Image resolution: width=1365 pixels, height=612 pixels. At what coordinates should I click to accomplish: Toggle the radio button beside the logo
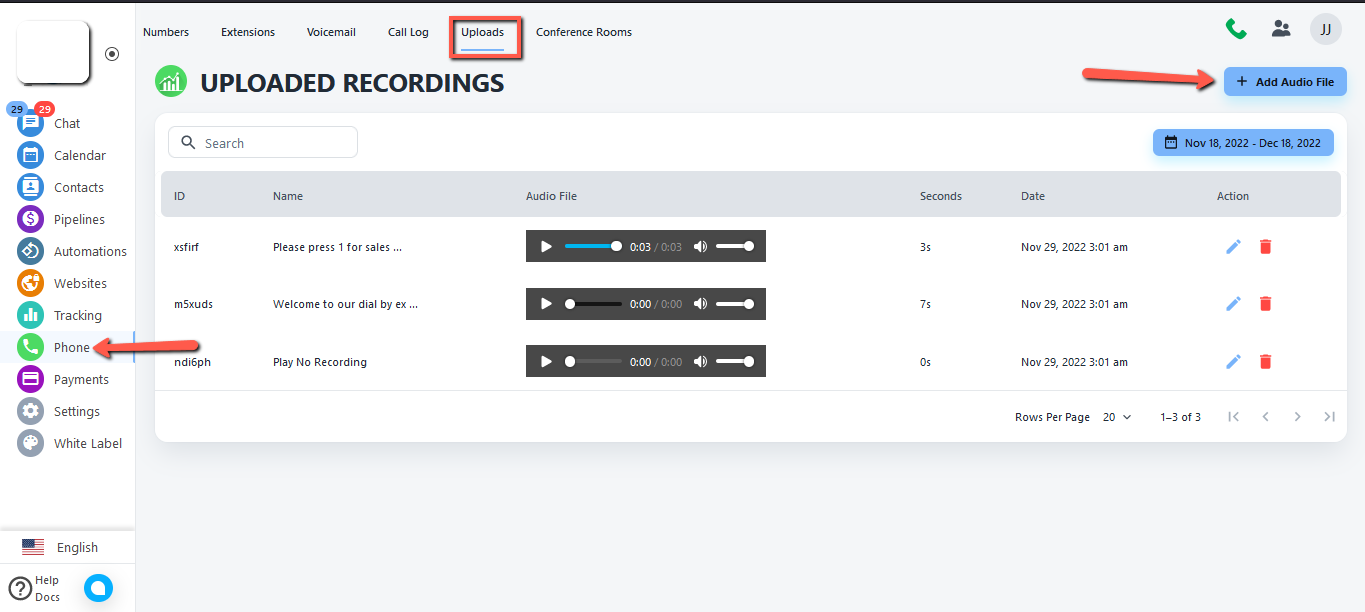(112, 54)
